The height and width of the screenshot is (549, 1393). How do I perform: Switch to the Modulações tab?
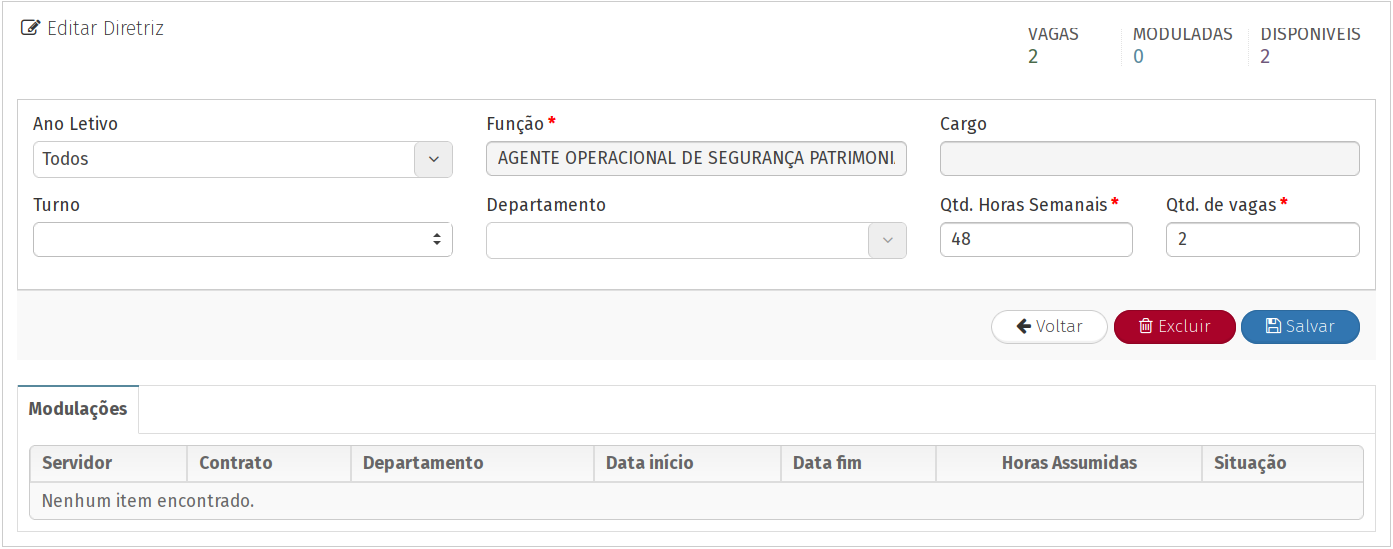78,409
